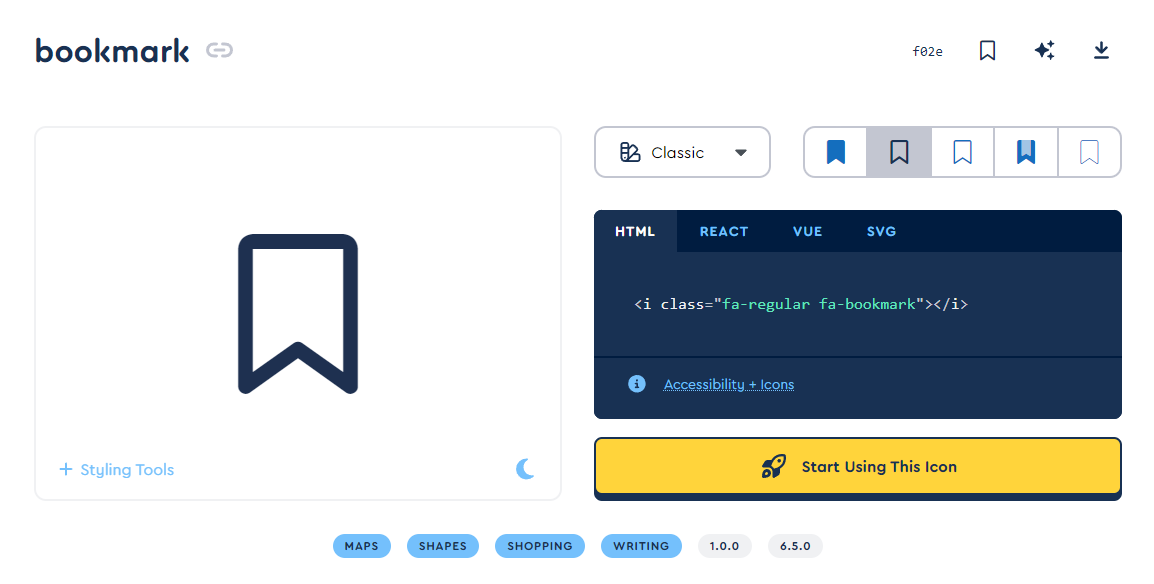Switch to the VUE code tab
This screenshot has height=584, width=1154.
(807, 231)
